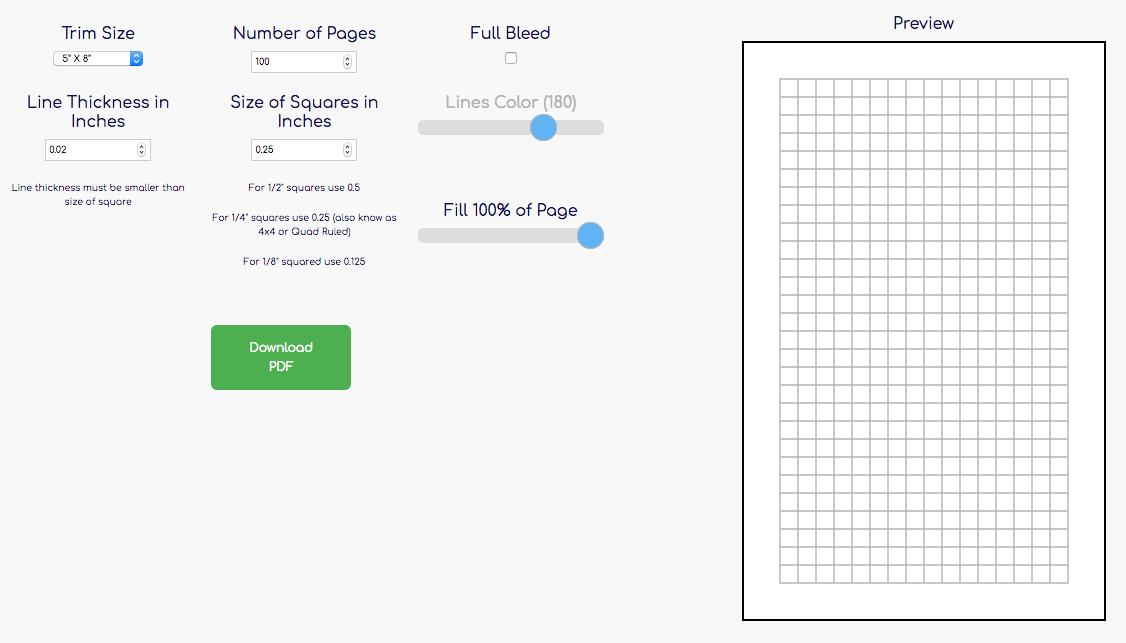
Task: Click the Download PDF button
Action: point(281,357)
